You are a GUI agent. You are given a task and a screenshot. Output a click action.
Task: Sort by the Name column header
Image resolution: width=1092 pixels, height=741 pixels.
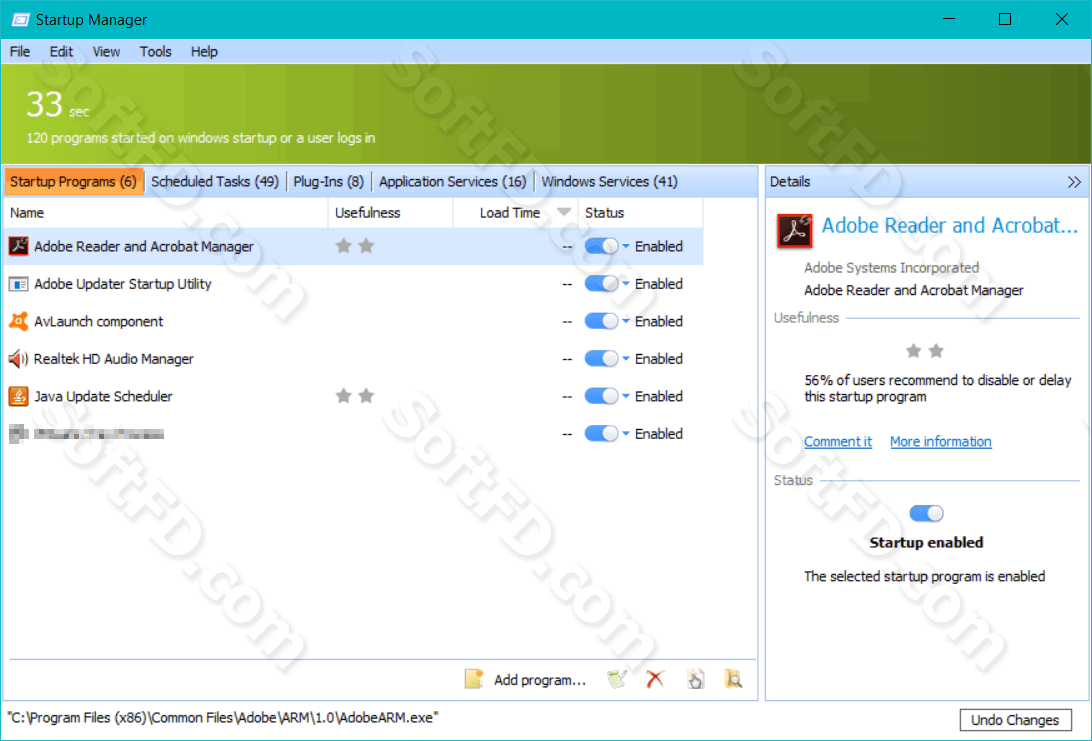tap(166, 212)
